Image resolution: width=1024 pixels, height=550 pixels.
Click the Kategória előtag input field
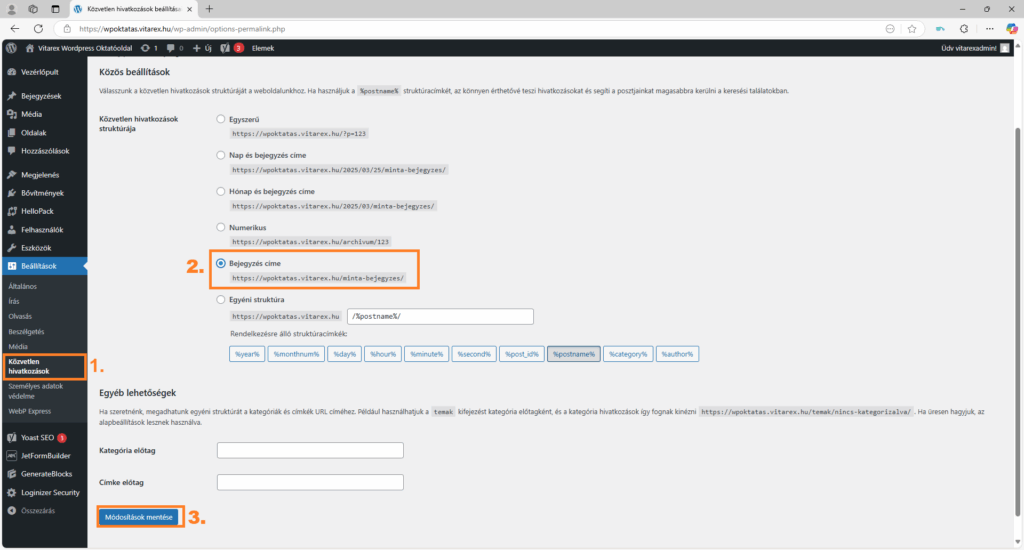pos(309,450)
